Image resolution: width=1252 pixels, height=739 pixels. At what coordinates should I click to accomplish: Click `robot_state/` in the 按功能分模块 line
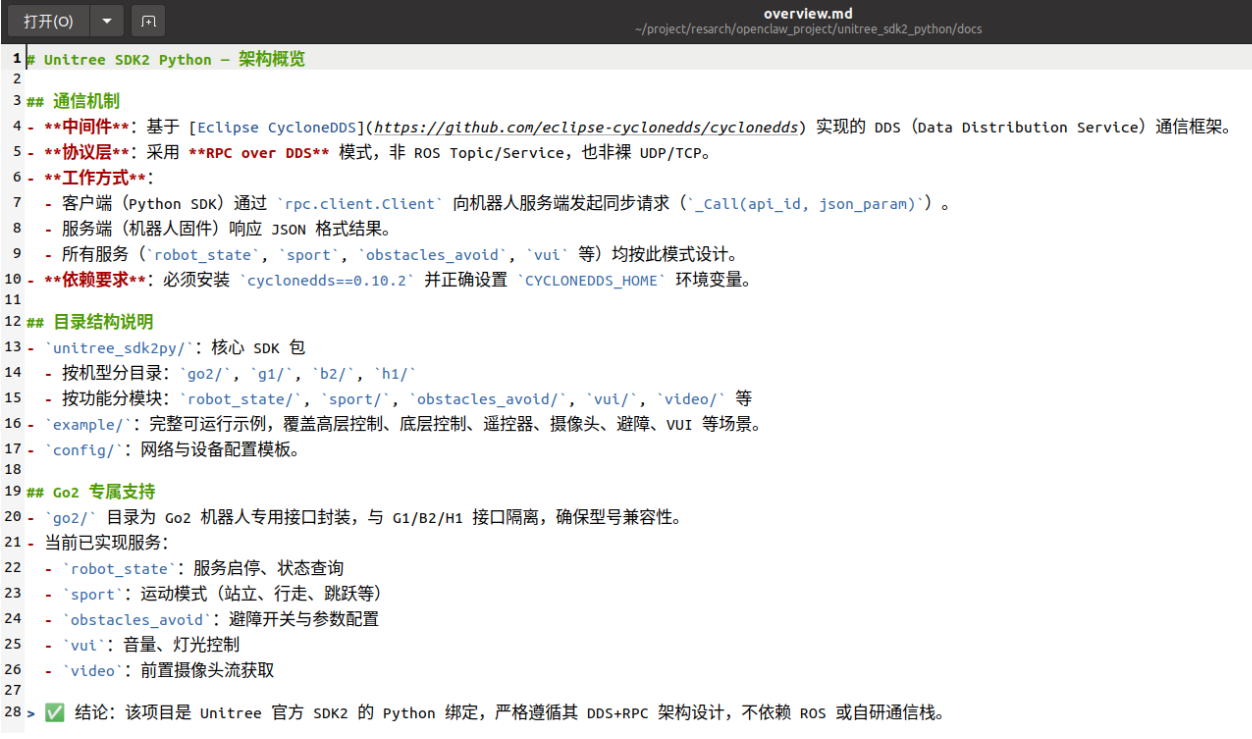(242, 399)
